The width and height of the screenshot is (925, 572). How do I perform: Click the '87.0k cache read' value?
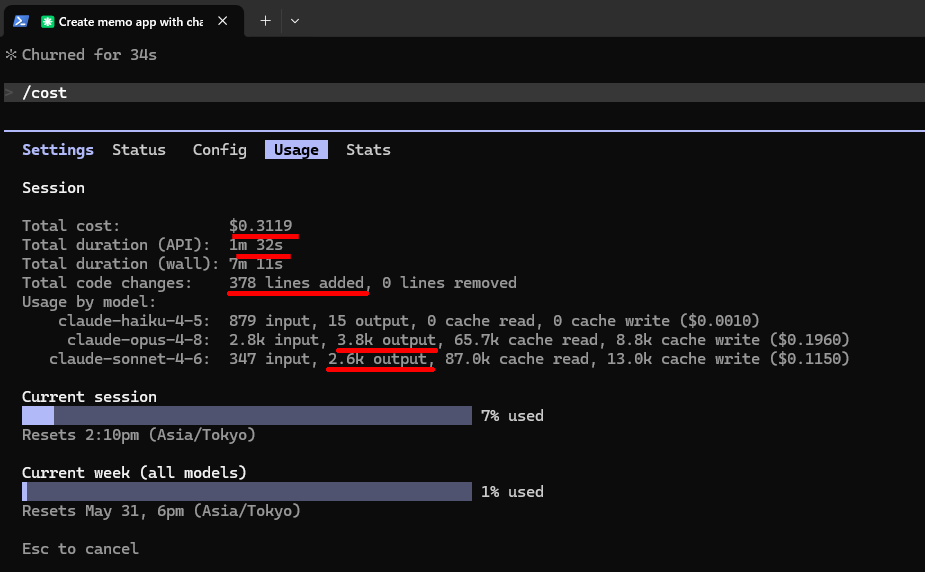tap(517, 359)
